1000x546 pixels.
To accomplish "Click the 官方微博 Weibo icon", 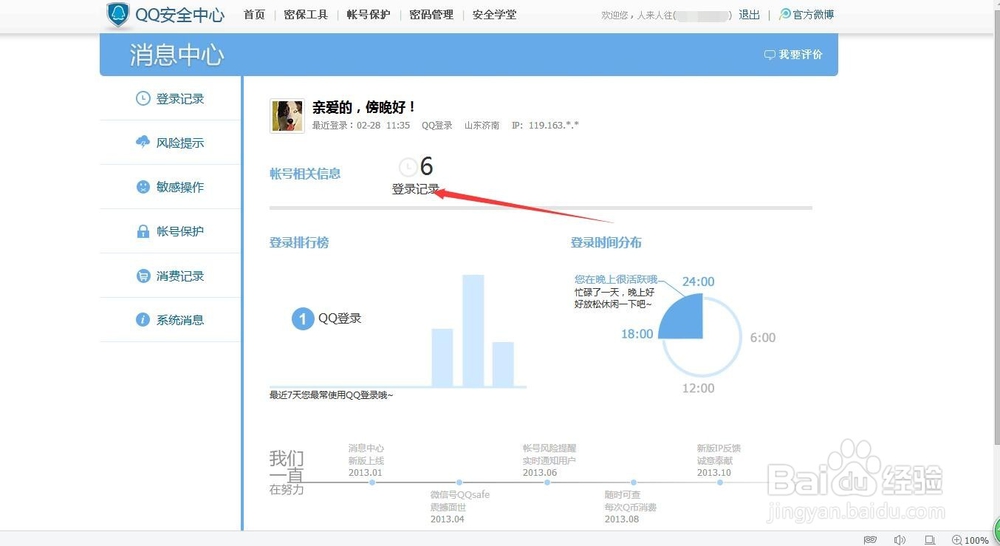I will (785, 14).
